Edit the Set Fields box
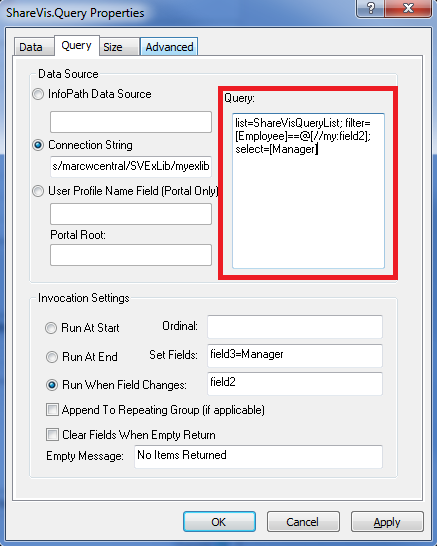 (295, 356)
